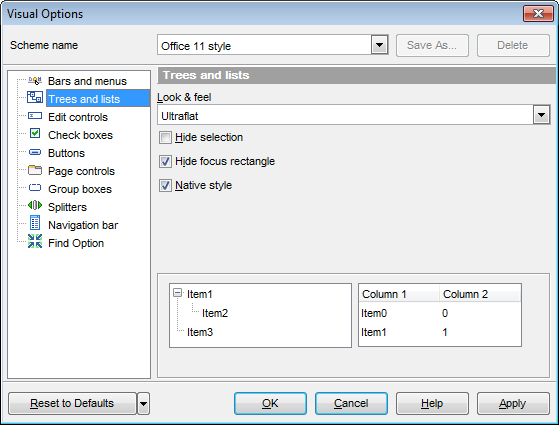This screenshot has height=425, width=559.
Task: Go to Buttons settings
Action: coord(66,153)
